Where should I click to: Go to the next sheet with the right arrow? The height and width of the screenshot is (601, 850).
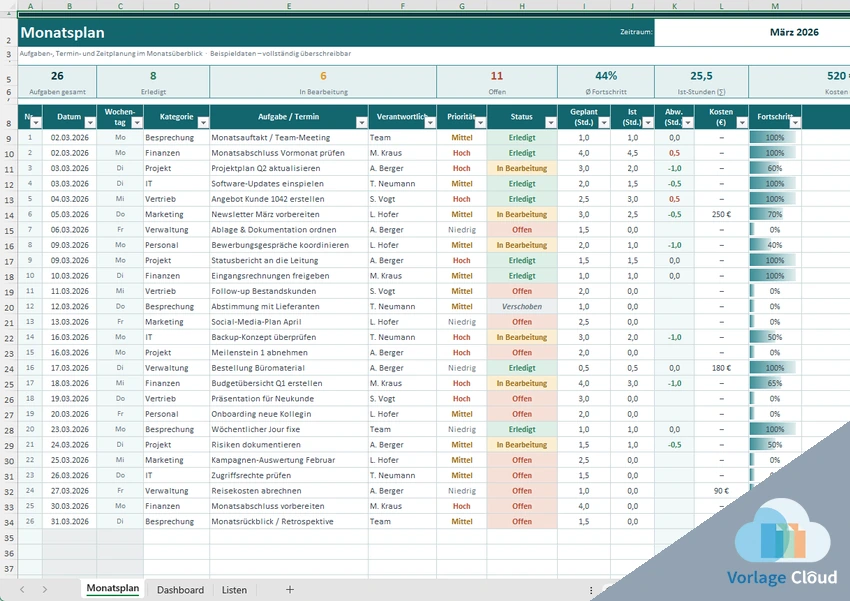[45, 590]
